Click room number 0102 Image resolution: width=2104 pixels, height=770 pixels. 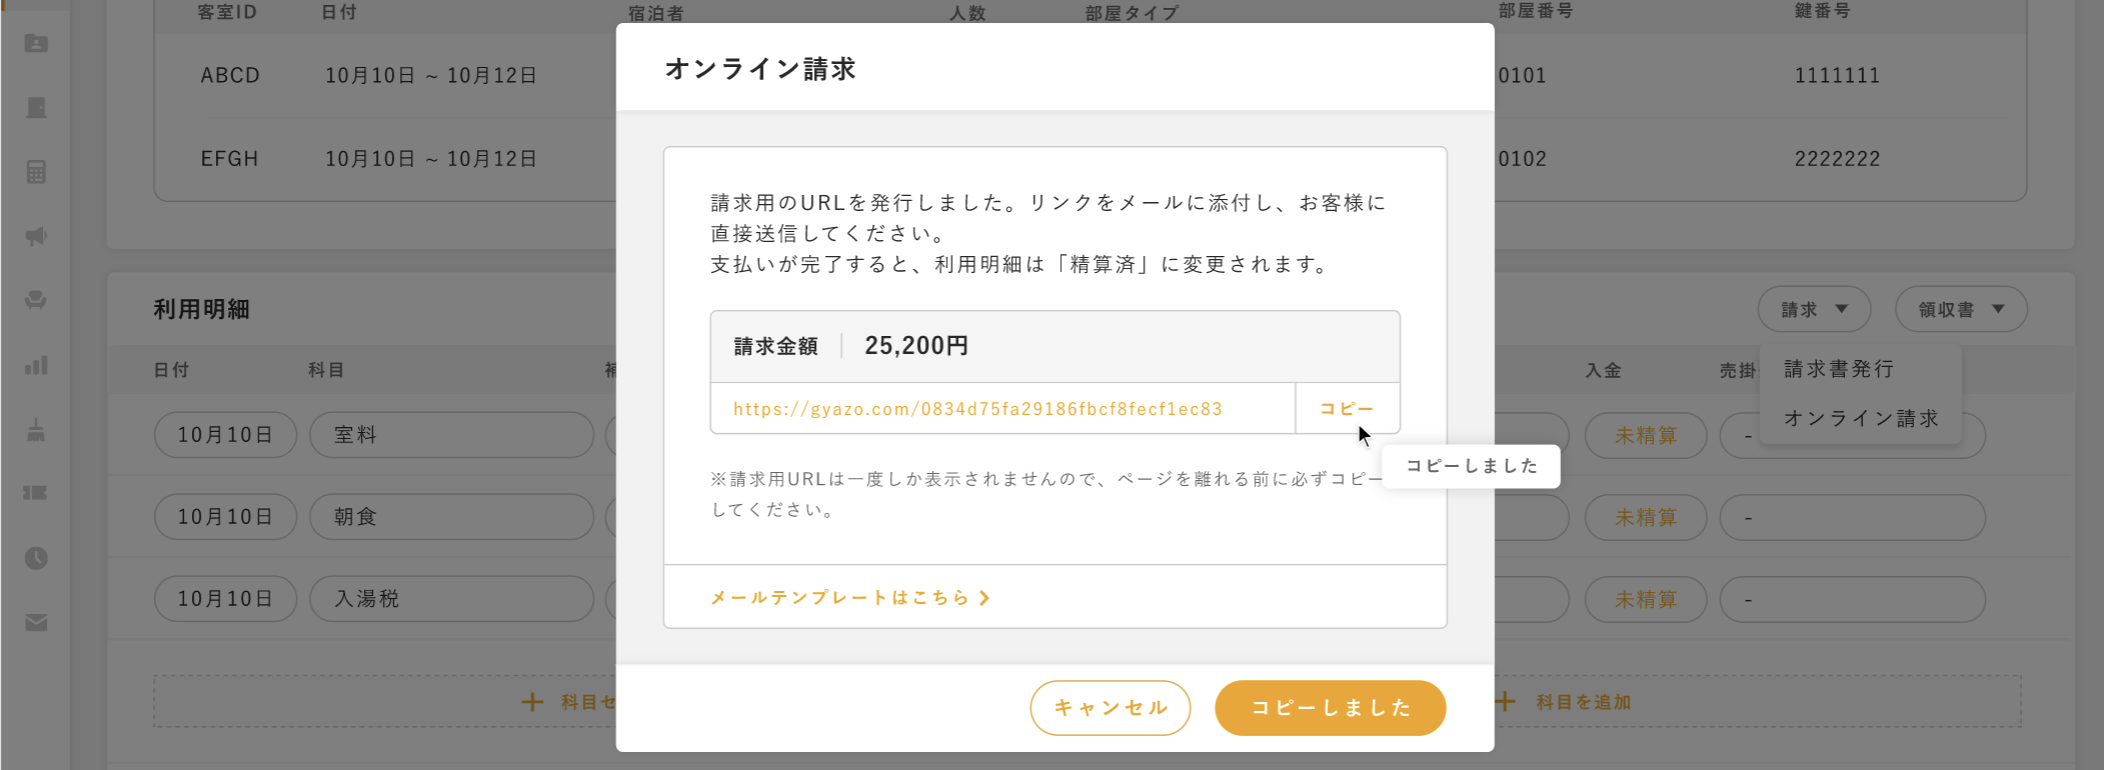(1523, 159)
